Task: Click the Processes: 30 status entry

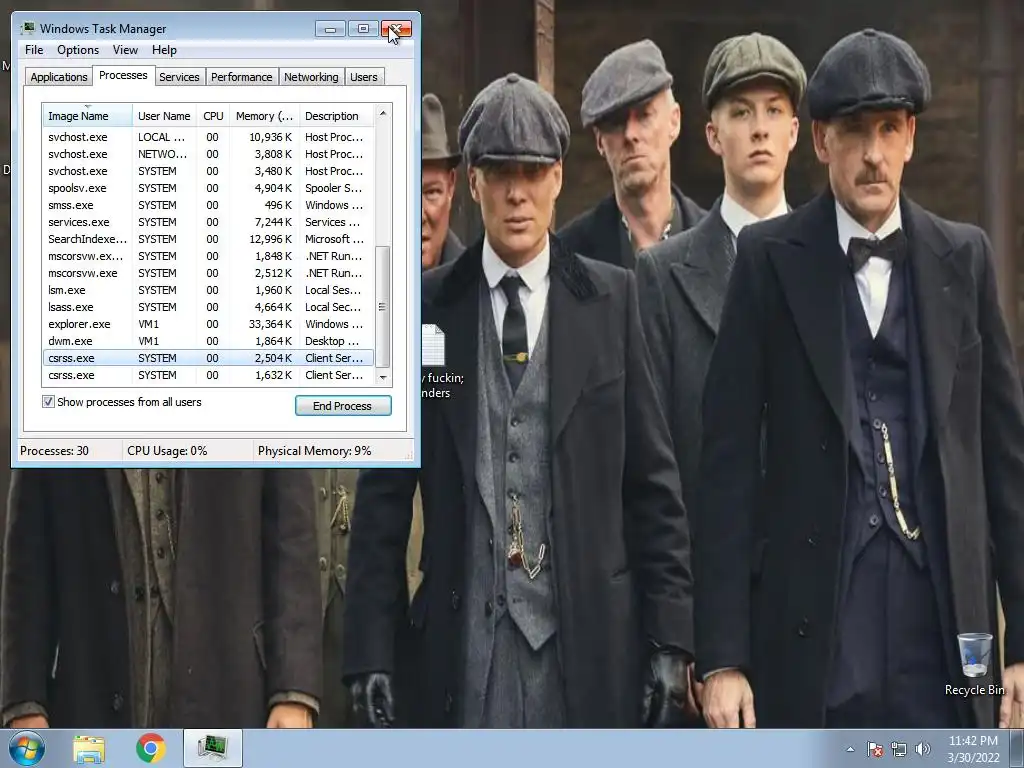Action: click(54, 451)
